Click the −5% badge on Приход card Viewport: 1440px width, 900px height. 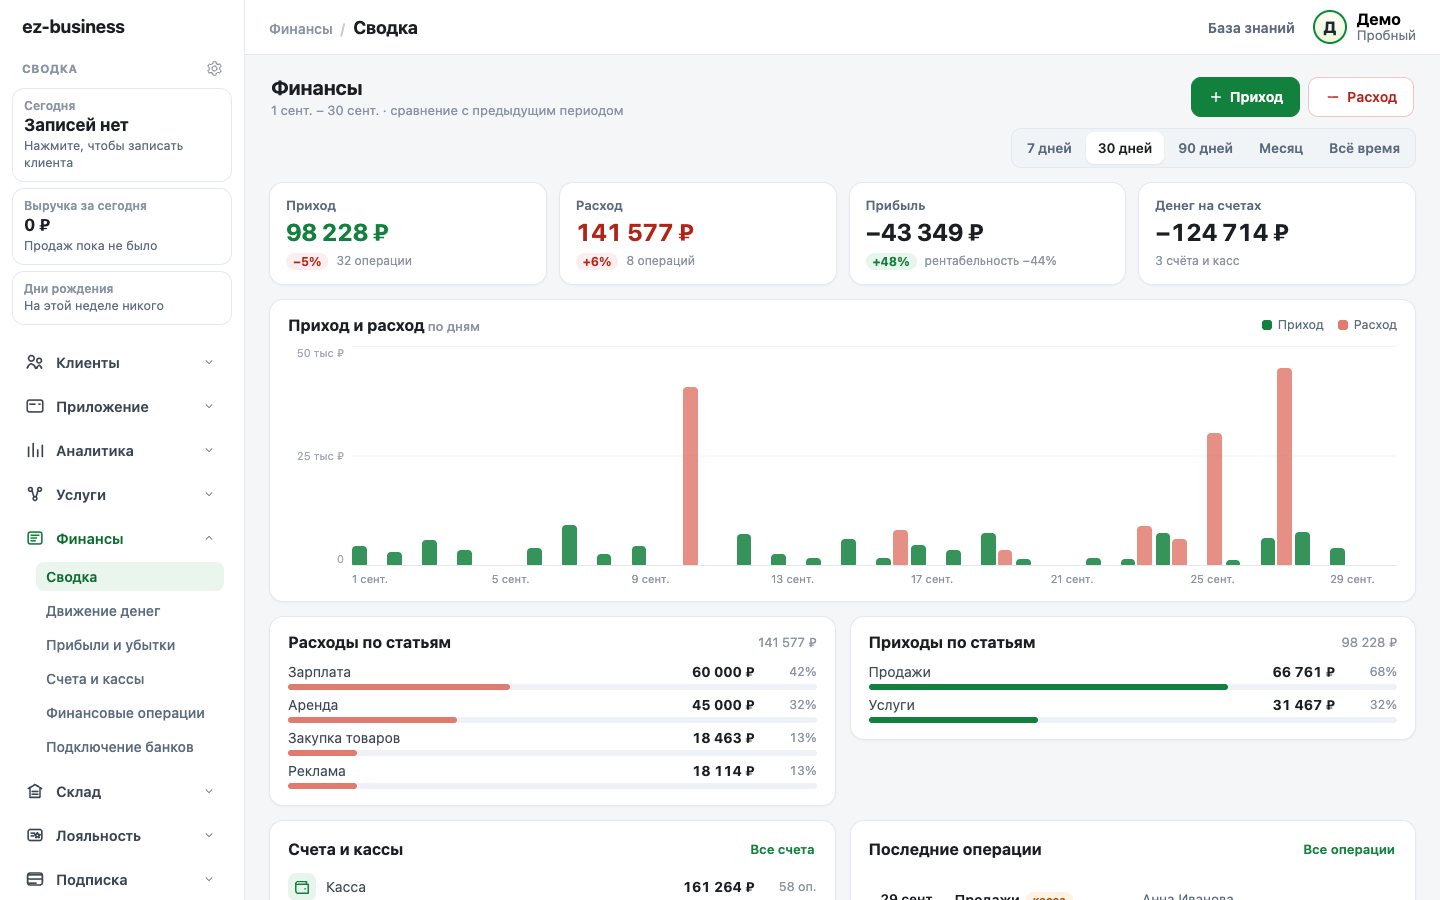point(307,262)
